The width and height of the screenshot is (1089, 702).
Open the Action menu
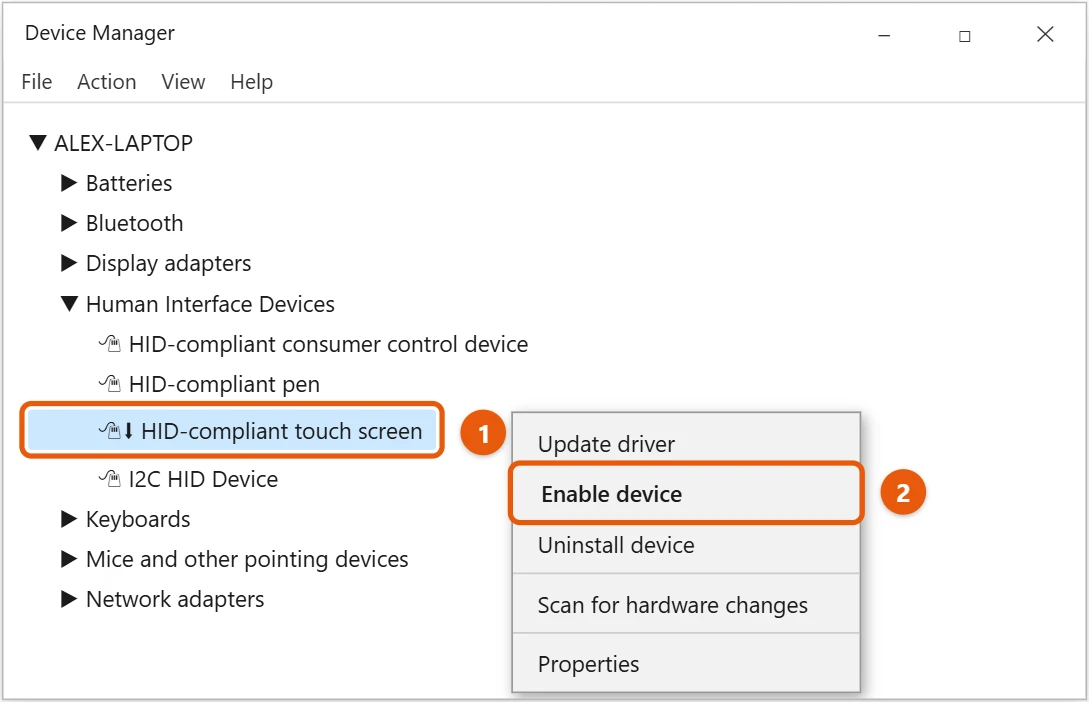point(106,82)
